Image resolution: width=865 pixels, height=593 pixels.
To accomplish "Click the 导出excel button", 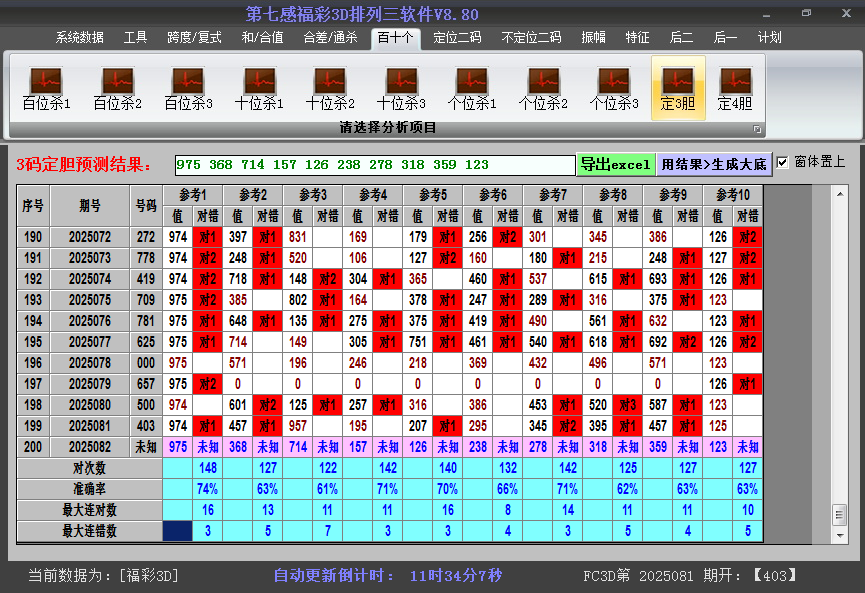I will 615,164.
